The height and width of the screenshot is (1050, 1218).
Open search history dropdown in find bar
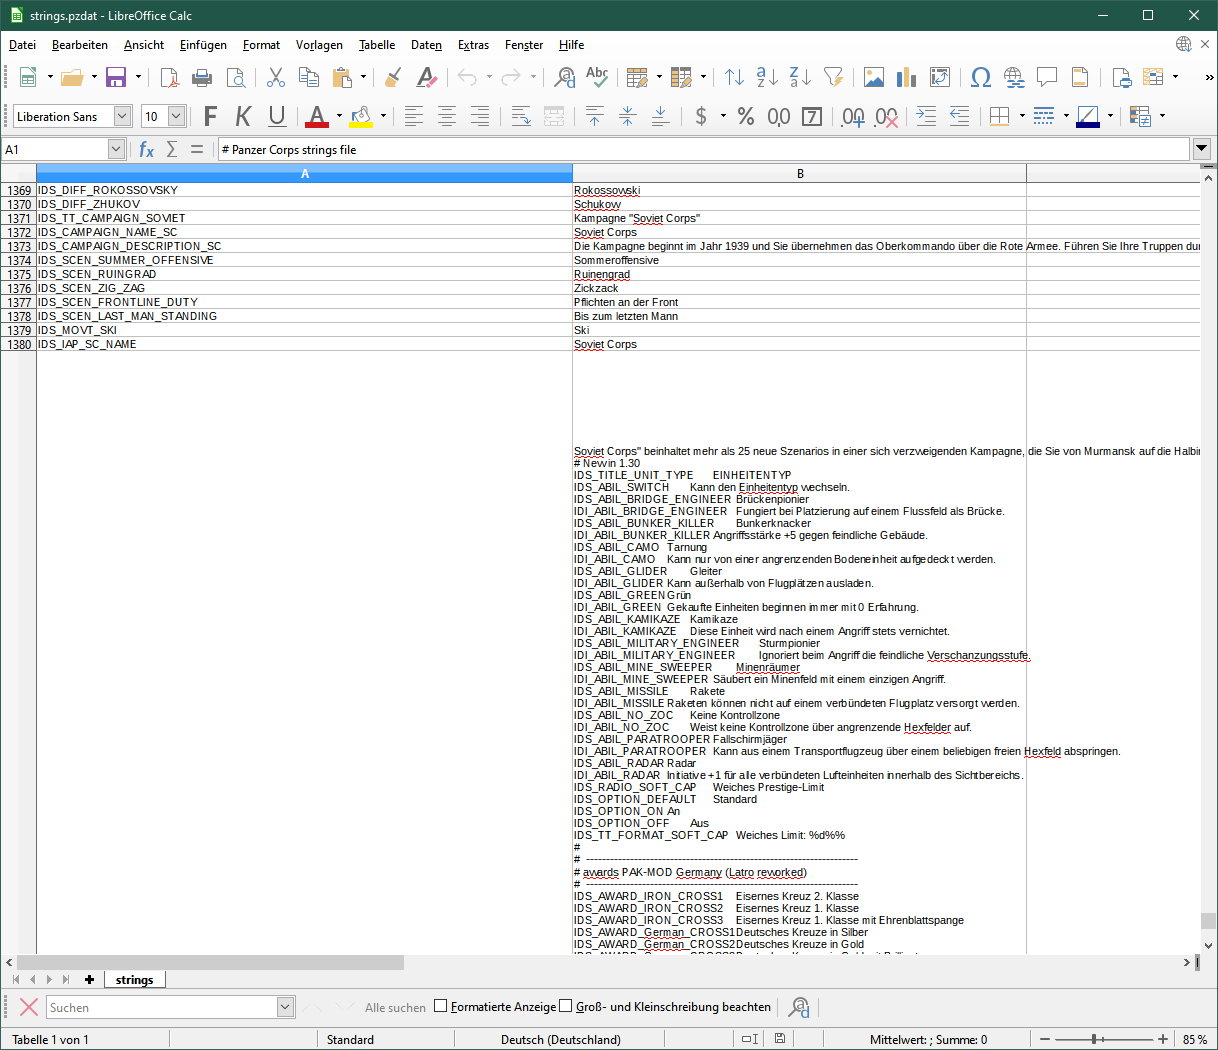pyautogui.click(x=285, y=1007)
